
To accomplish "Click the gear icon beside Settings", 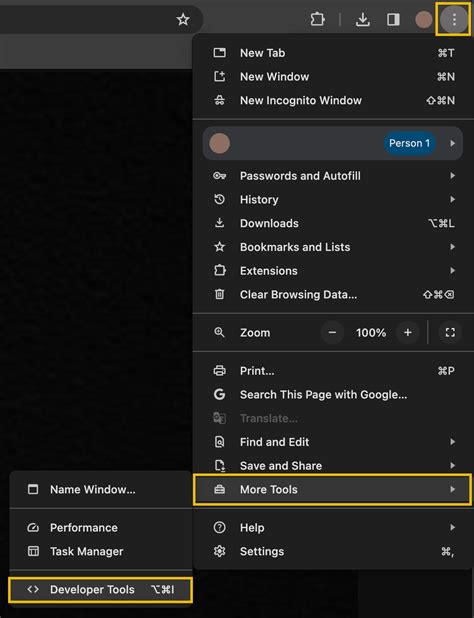I will (x=219, y=551).
